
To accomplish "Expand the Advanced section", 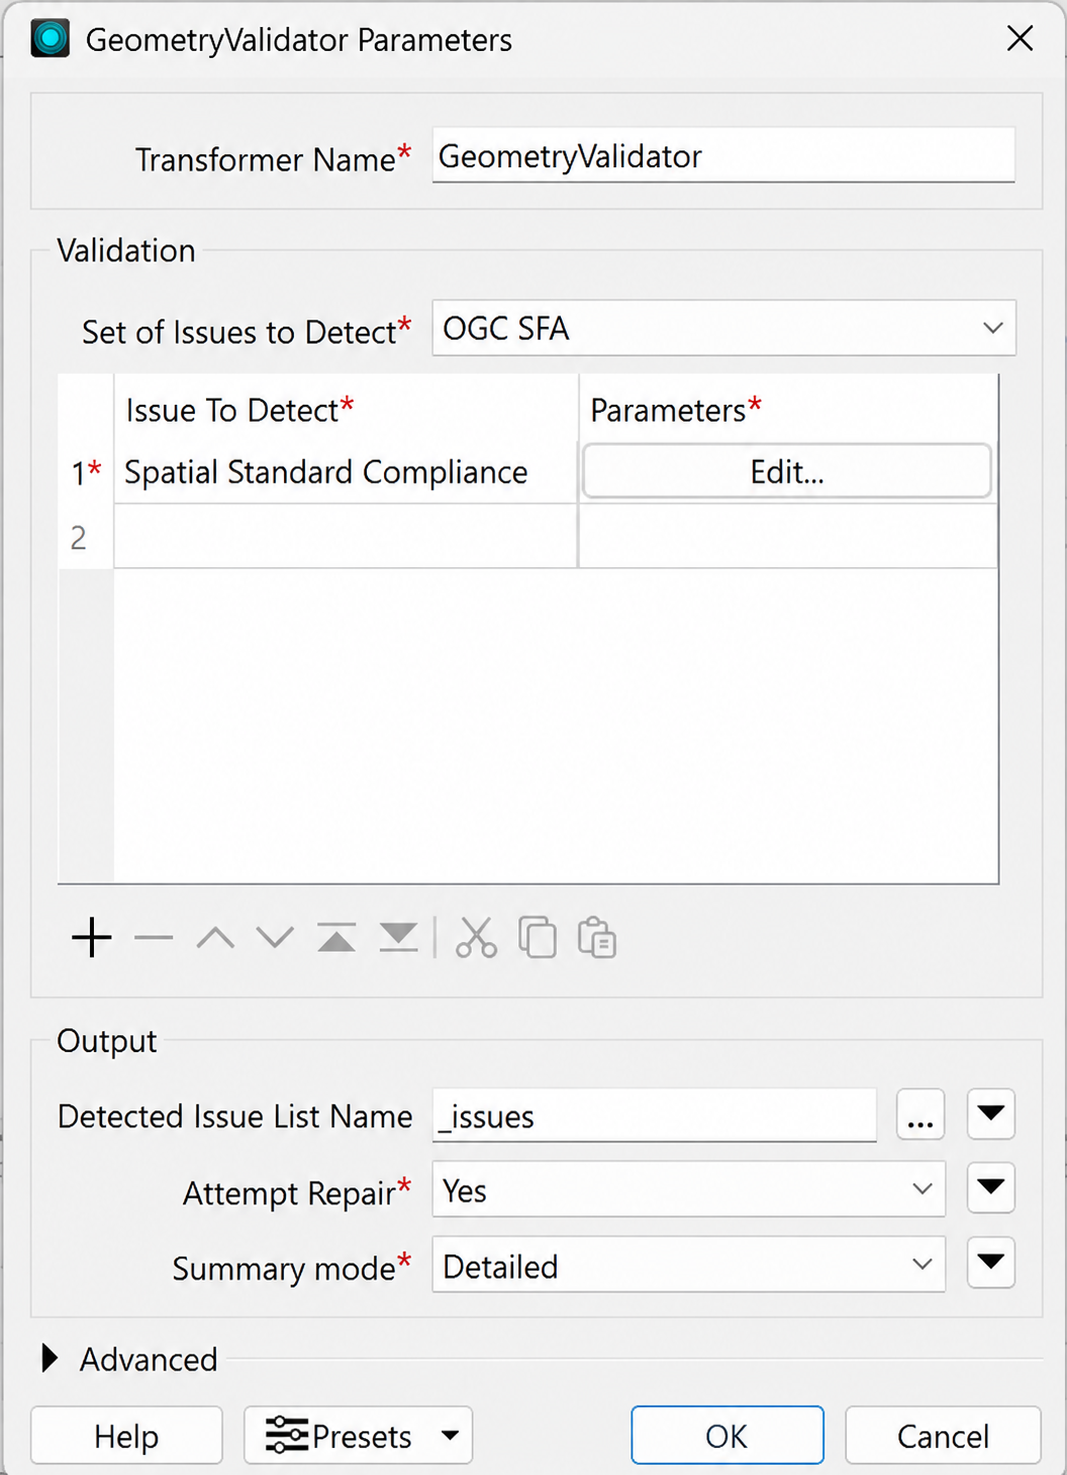I will coord(50,1358).
